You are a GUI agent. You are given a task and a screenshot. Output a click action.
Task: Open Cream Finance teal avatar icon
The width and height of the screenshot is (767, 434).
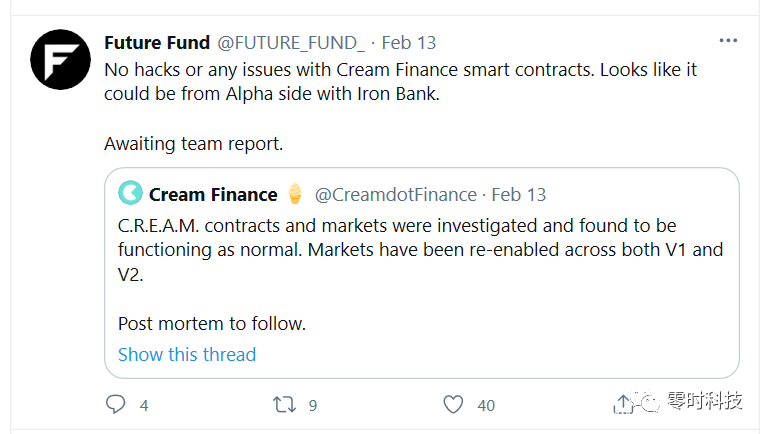[131, 193]
